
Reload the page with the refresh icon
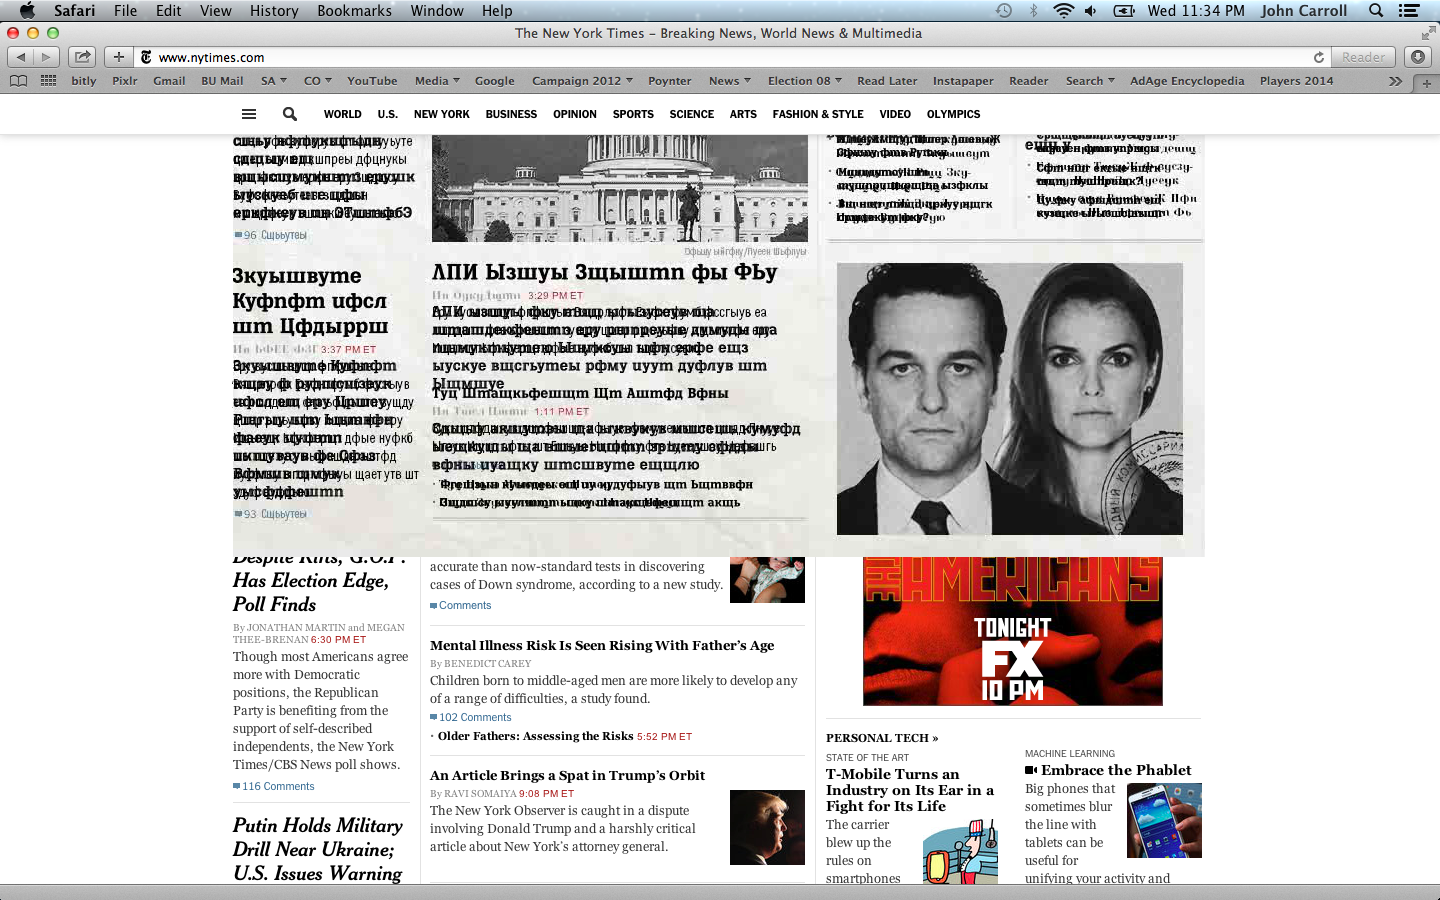pyautogui.click(x=1318, y=57)
